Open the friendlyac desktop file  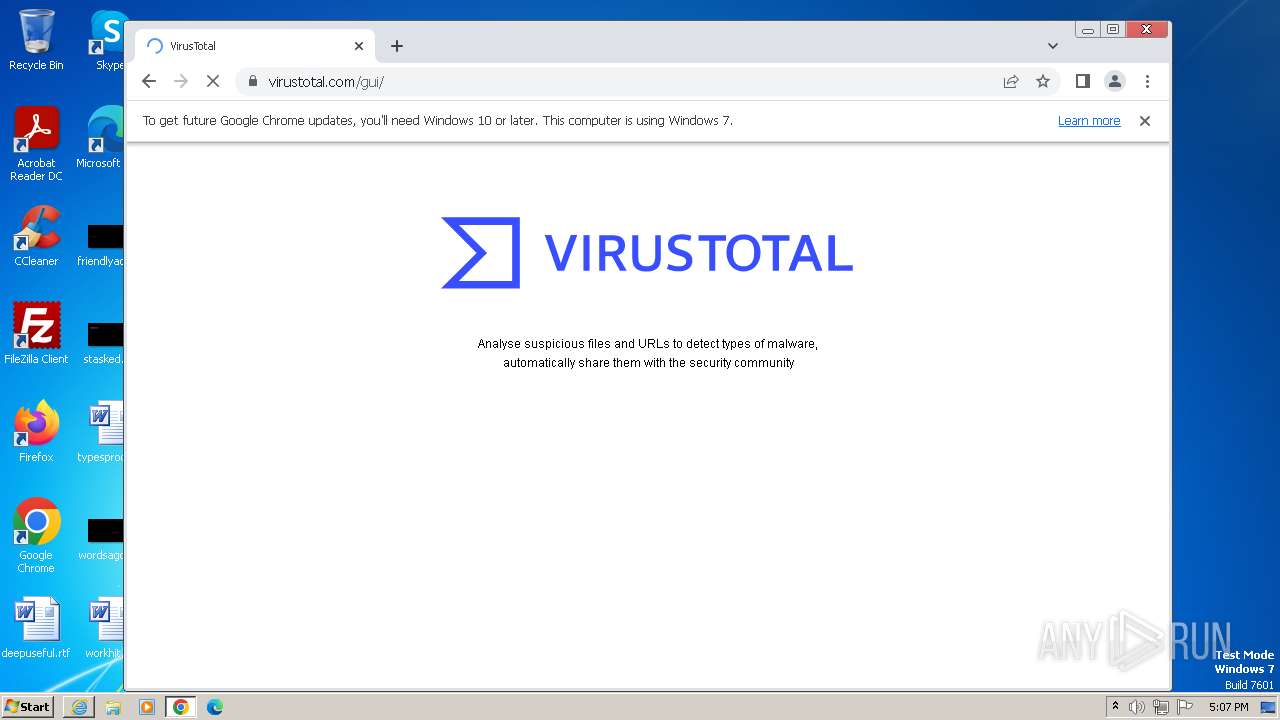(x=101, y=245)
